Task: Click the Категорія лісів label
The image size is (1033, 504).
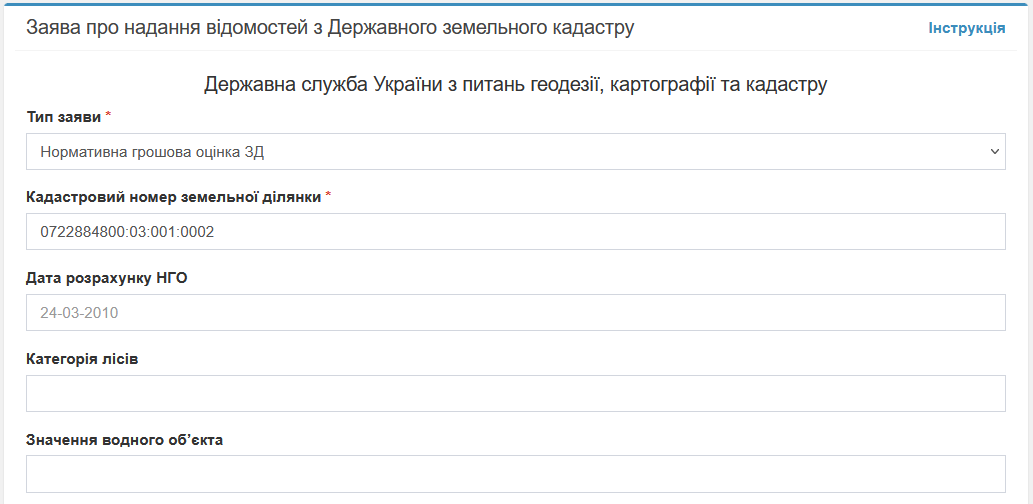Action: [x=82, y=358]
